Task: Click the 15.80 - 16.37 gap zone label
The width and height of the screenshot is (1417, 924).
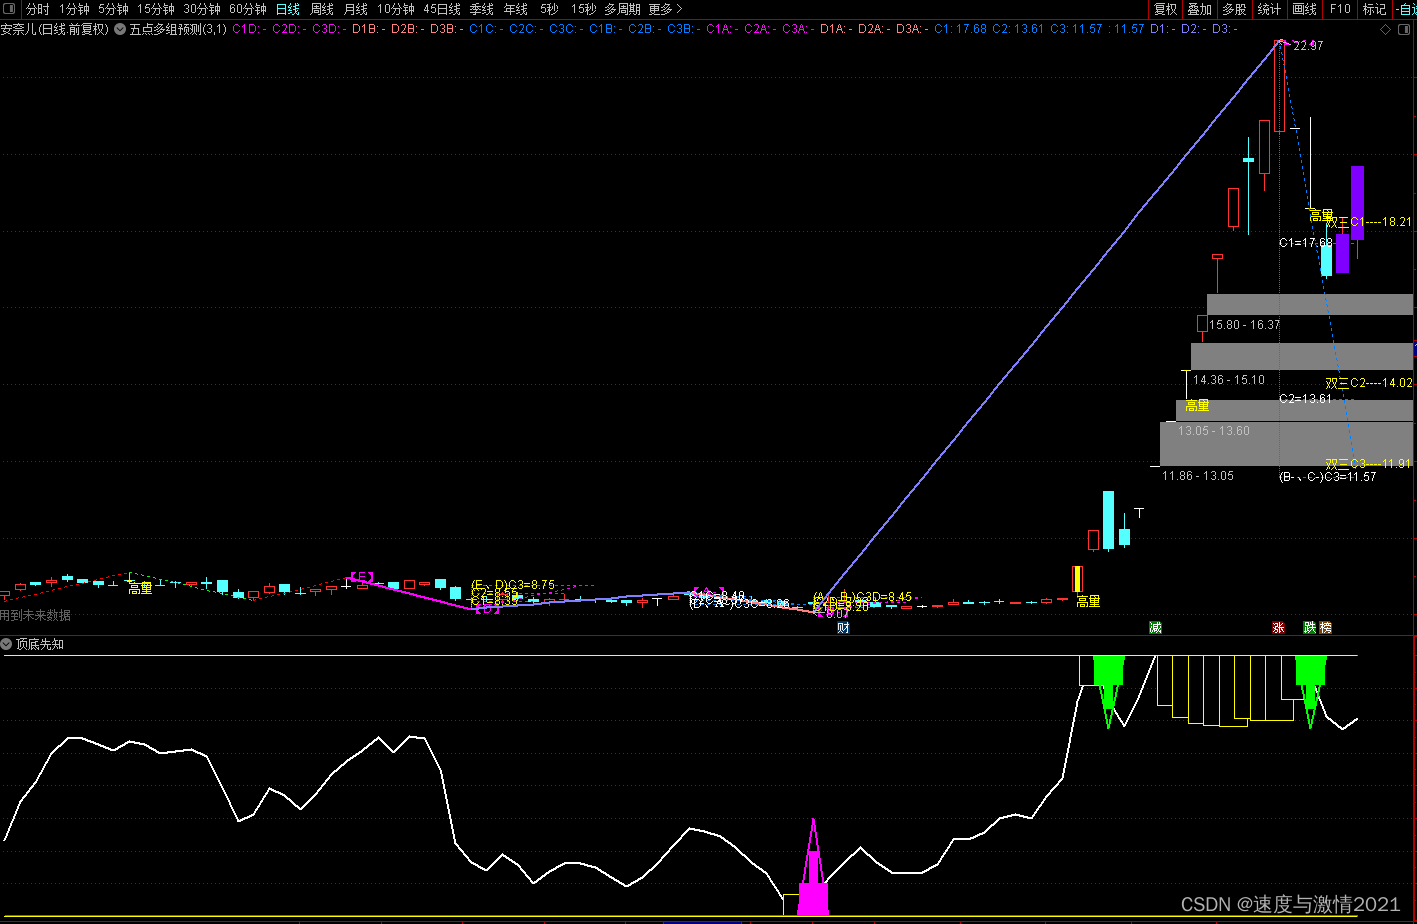Action: 1244,325
